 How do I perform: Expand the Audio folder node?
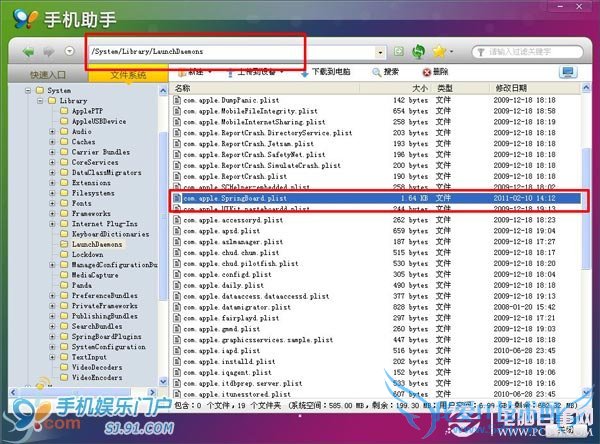(x=52, y=132)
